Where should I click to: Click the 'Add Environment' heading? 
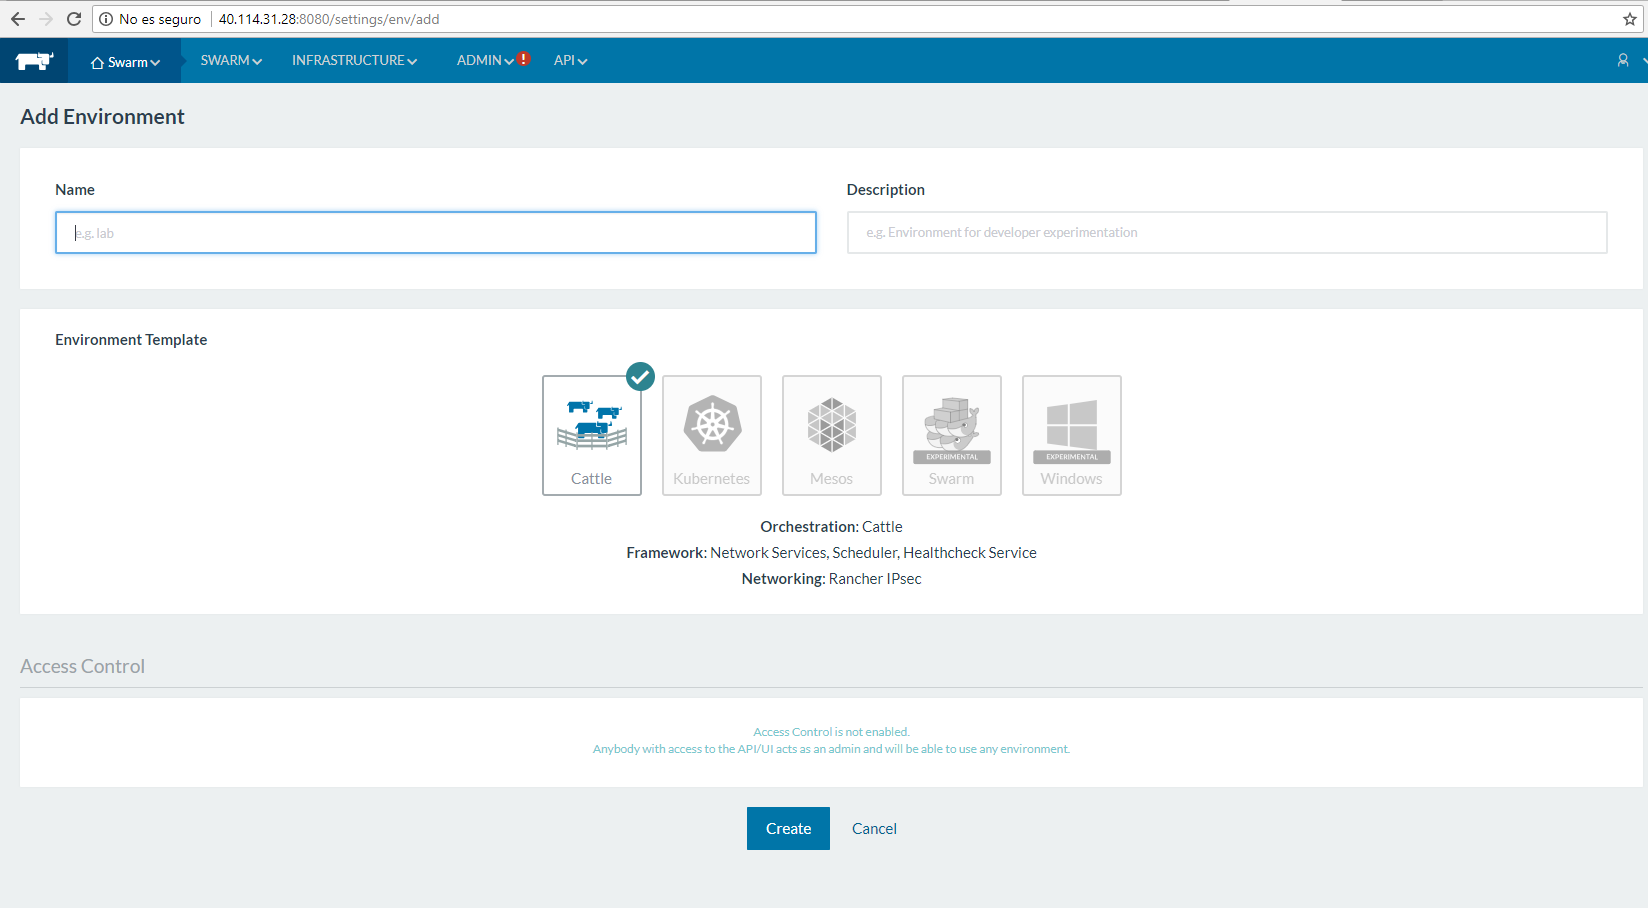click(102, 117)
